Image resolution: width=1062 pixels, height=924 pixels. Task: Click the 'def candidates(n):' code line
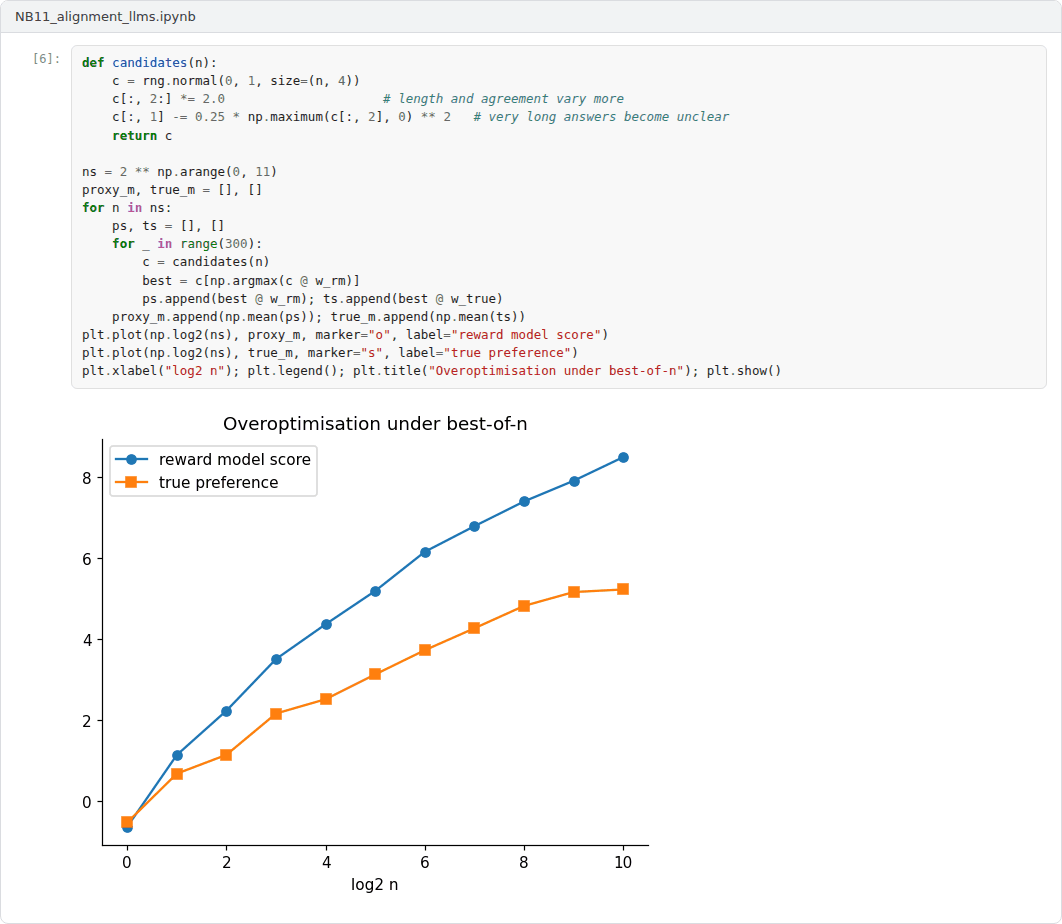point(149,62)
